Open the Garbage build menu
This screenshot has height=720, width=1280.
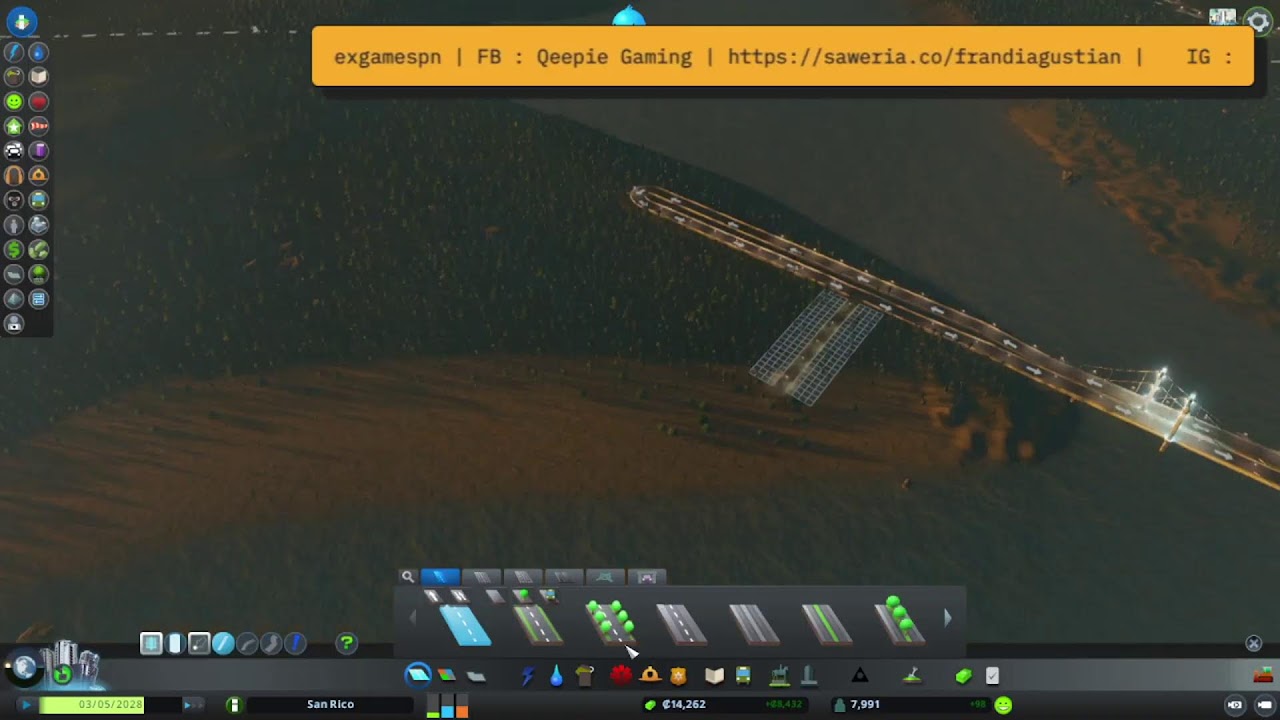[585, 676]
